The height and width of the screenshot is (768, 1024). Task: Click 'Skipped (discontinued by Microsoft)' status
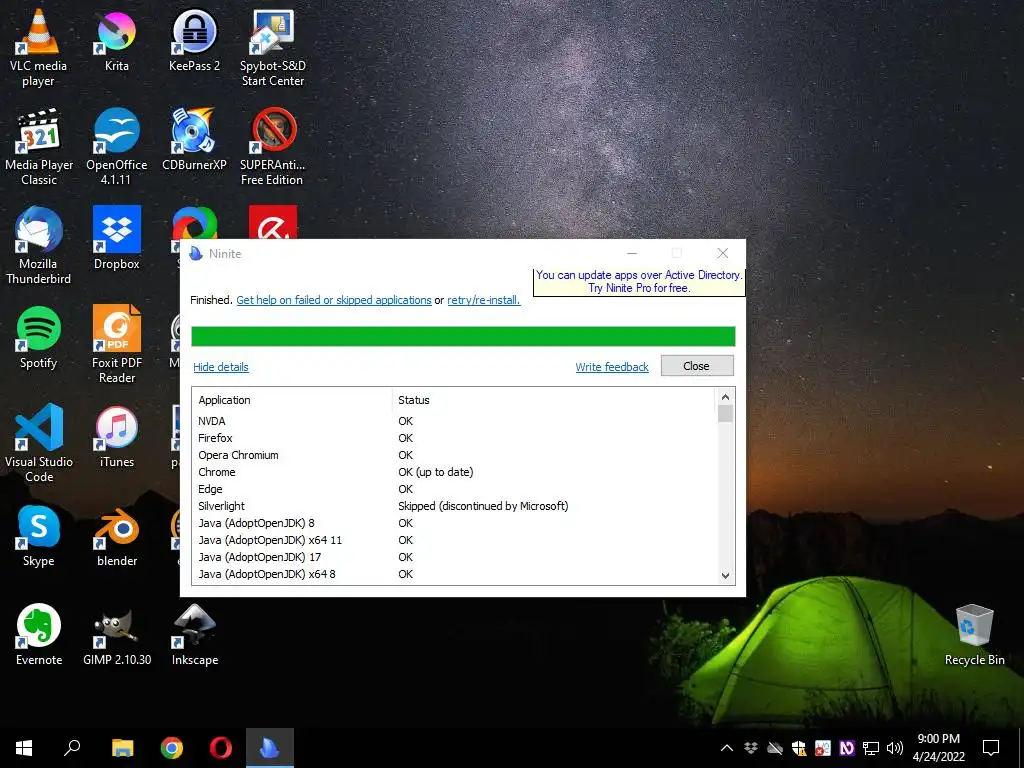pyautogui.click(x=483, y=506)
